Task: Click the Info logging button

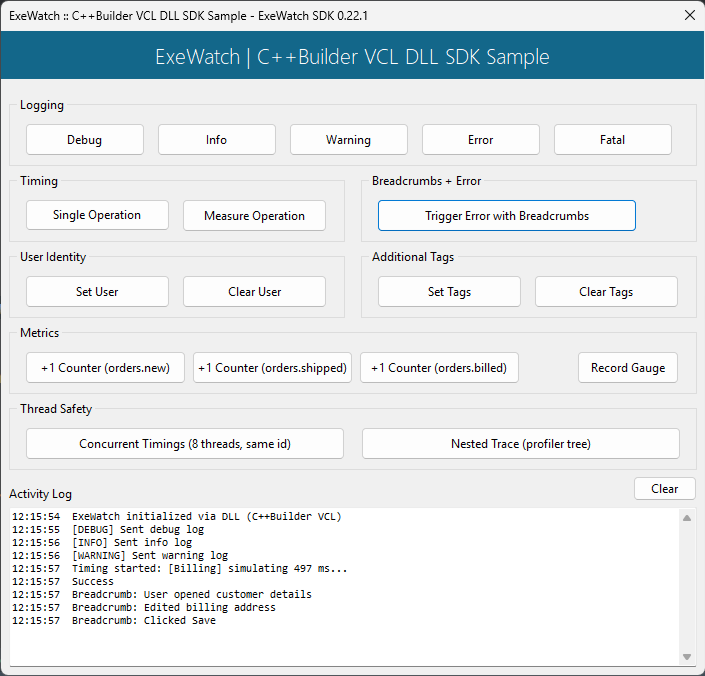Action: pyautogui.click(x=217, y=140)
